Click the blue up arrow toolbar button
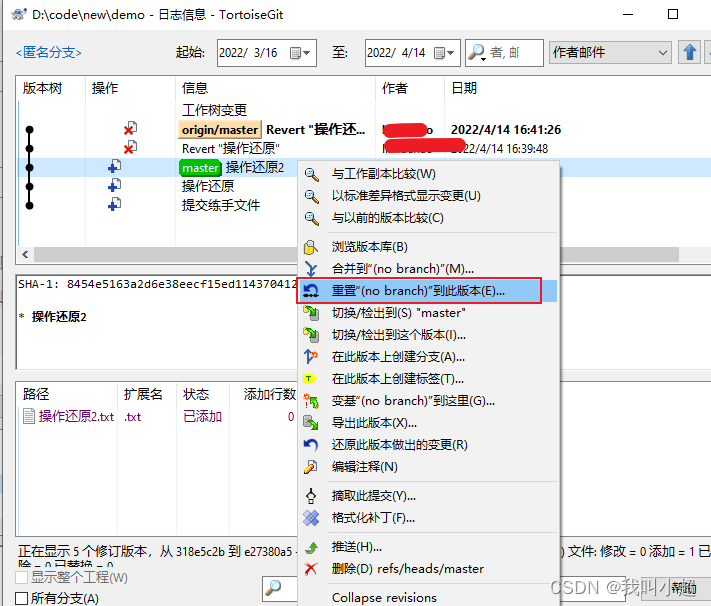711x606 pixels. [x=690, y=52]
